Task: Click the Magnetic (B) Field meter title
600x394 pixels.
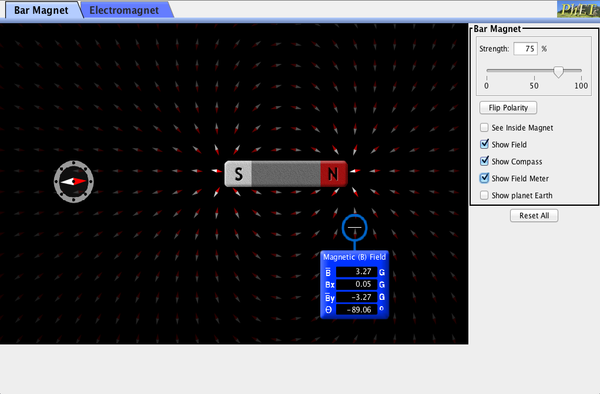Action: pyautogui.click(x=354, y=257)
